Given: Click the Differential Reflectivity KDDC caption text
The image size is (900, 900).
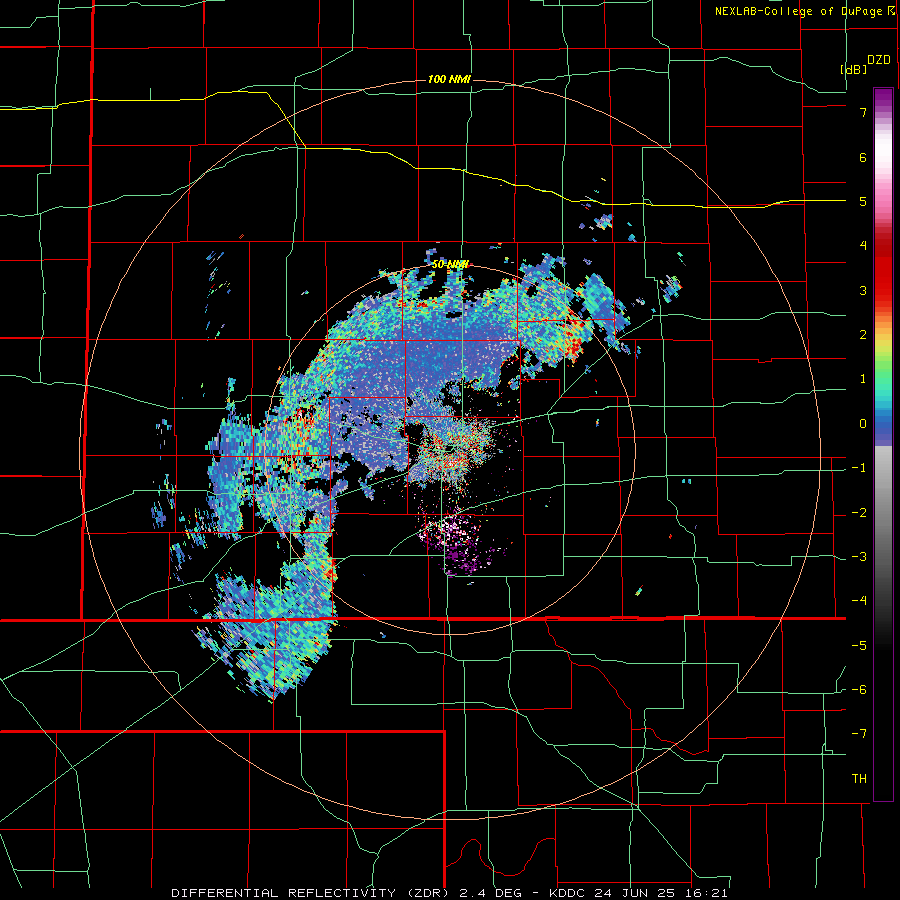Looking at the screenshot, I should tap(449, 893).
